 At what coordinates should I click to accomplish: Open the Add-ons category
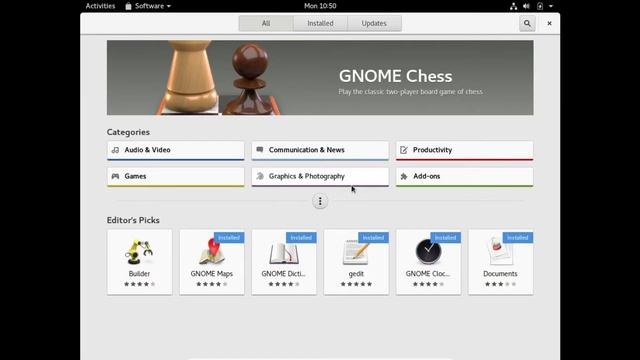[464, 177]
